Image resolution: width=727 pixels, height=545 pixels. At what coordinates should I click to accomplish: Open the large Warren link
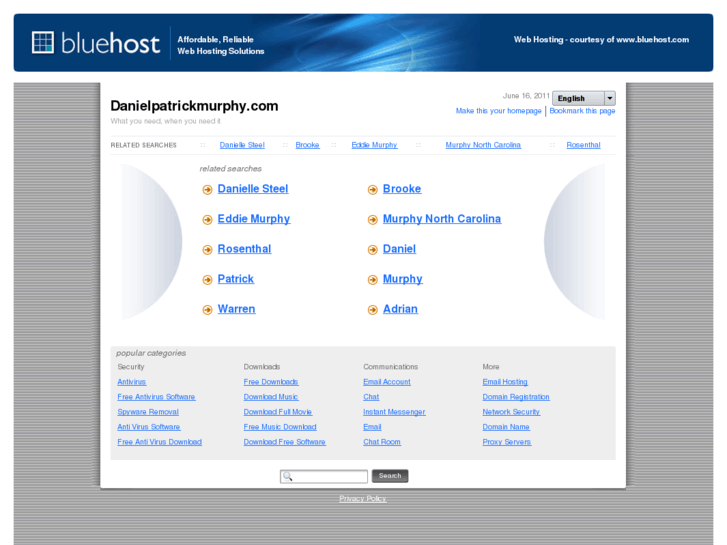coord(236,309)
